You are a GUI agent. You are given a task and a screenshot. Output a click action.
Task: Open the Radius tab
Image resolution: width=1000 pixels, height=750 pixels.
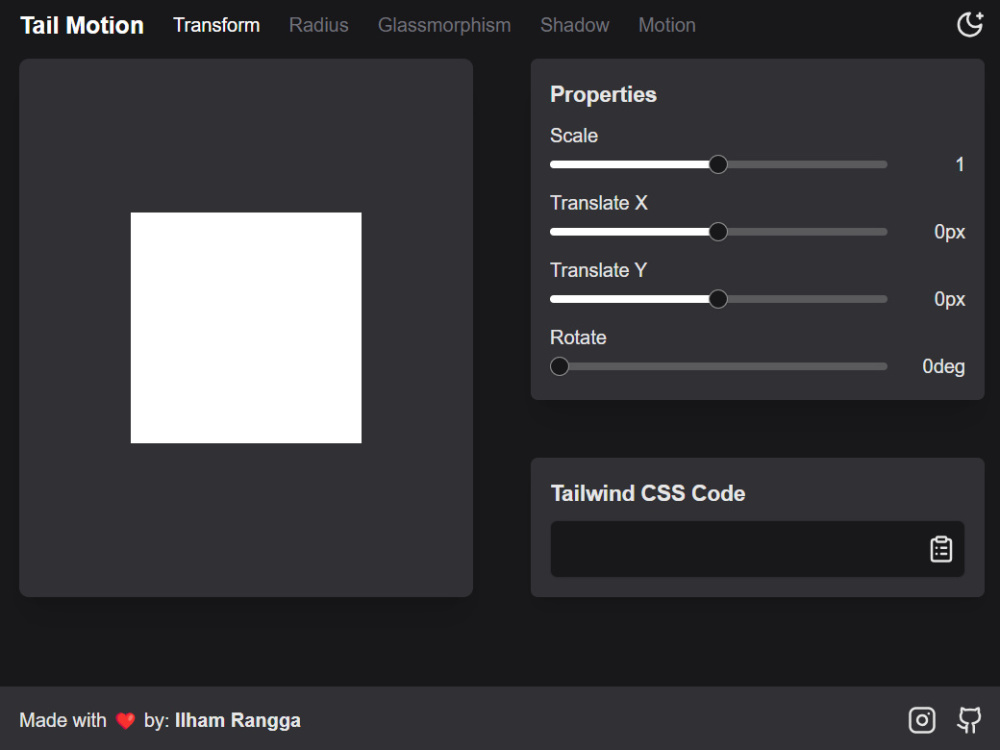point(318,25)
